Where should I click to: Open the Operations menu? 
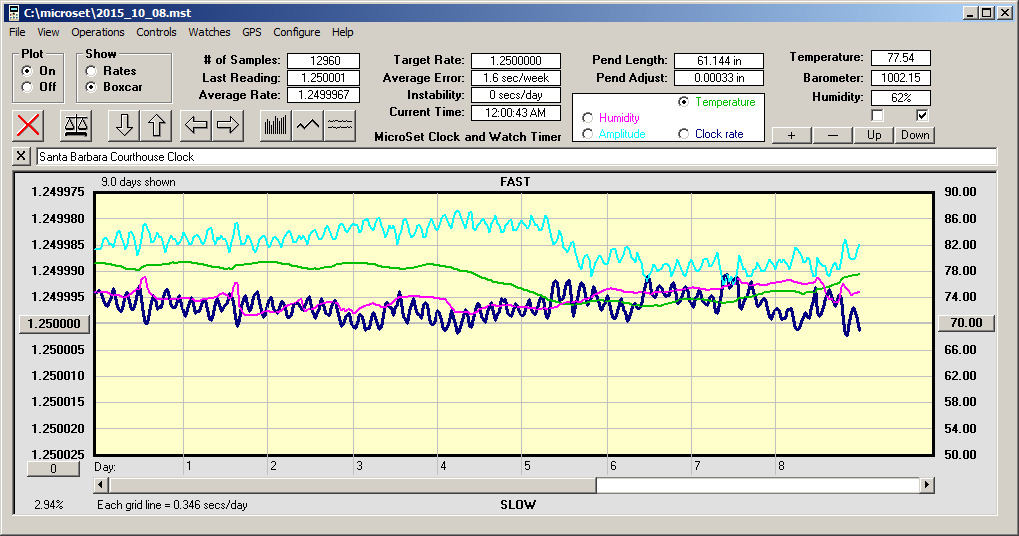[97, 32]
